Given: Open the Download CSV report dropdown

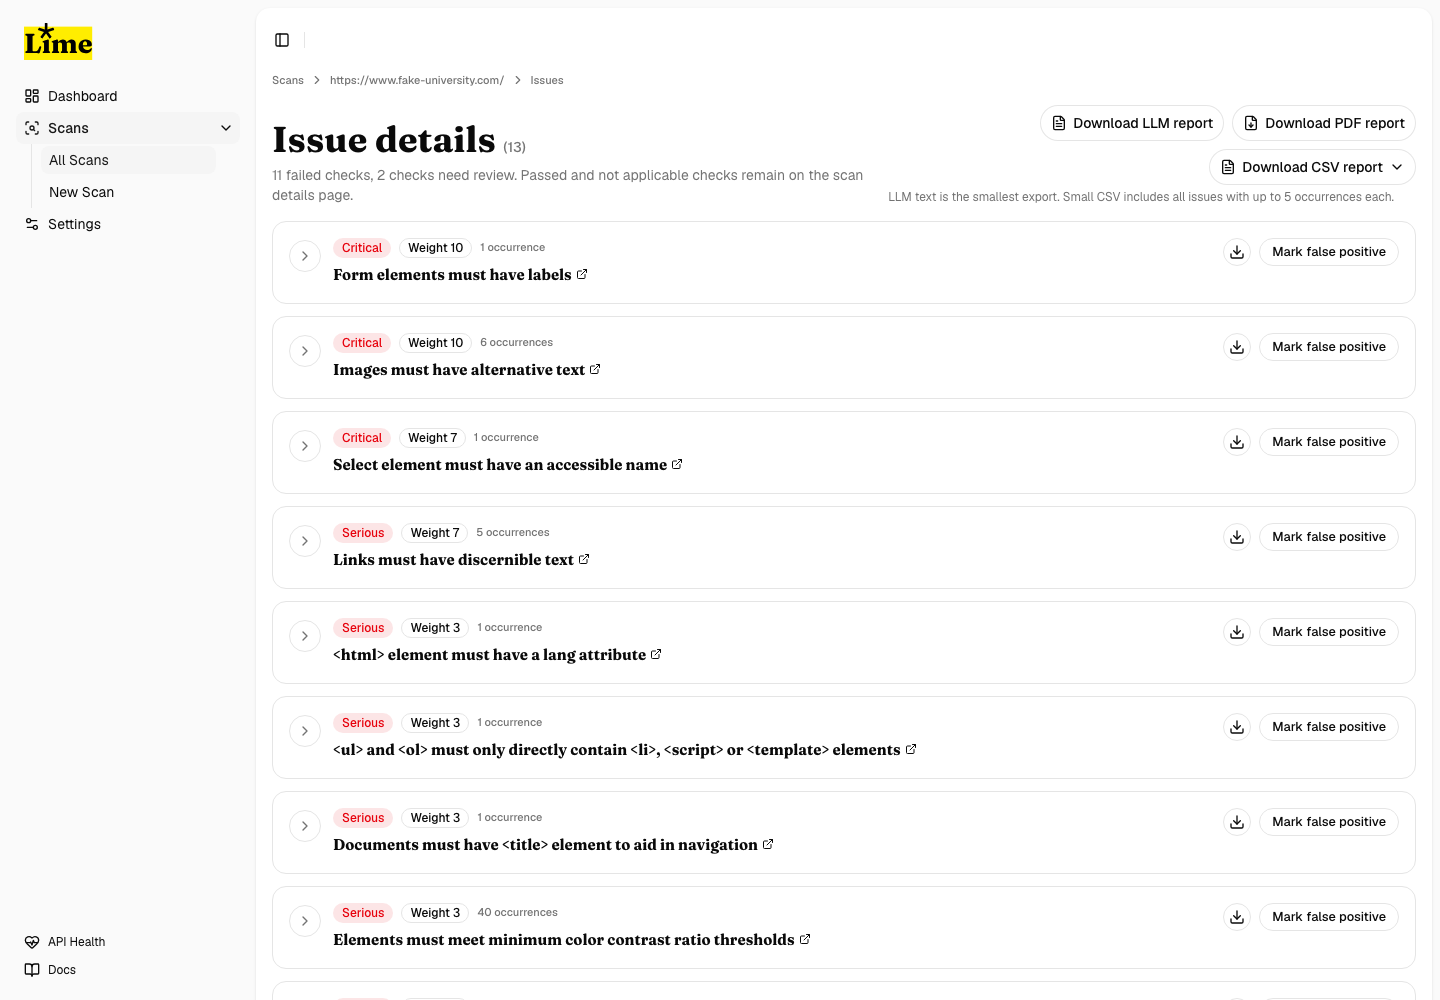Looking at the screenshot, I should 1312,167.
